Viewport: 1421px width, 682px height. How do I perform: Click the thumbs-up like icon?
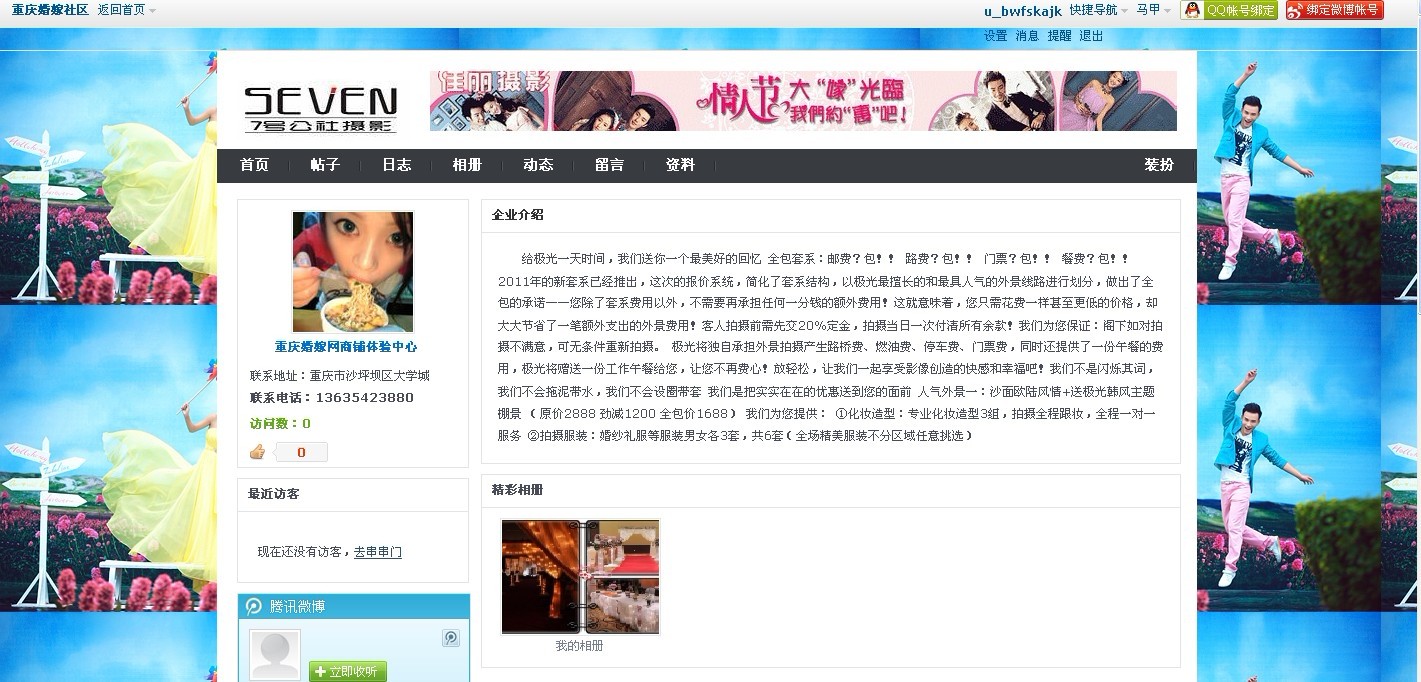click(257, 452)
